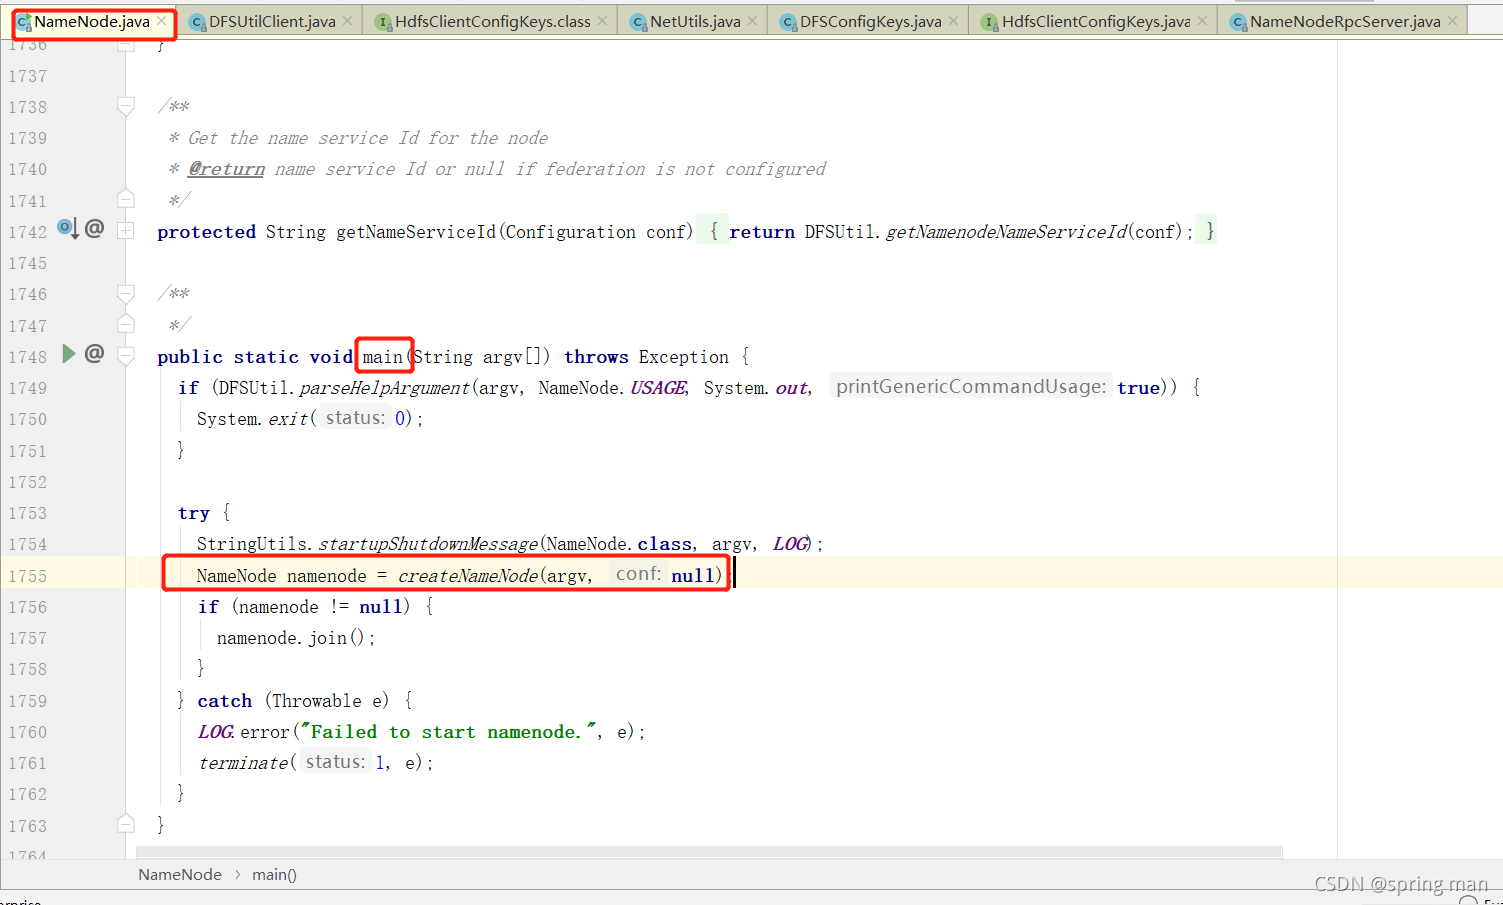Viewport: 1503px width, 905px height.
Task: Click the fold end marker at line 1763
Action: pyautogui.click(x=126, y=824)
